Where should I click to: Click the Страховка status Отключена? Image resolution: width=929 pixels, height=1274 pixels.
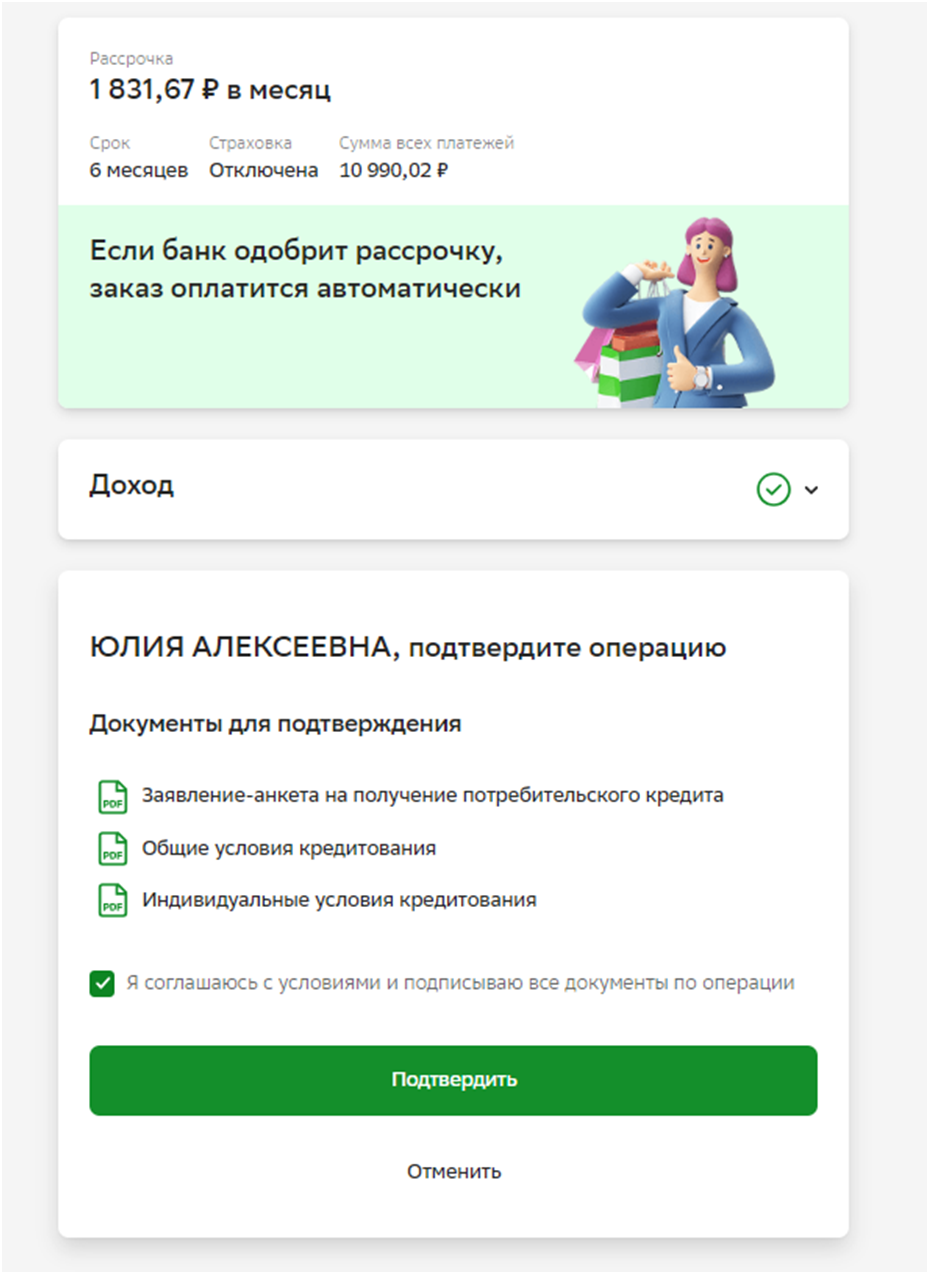(x=264, y=170)
